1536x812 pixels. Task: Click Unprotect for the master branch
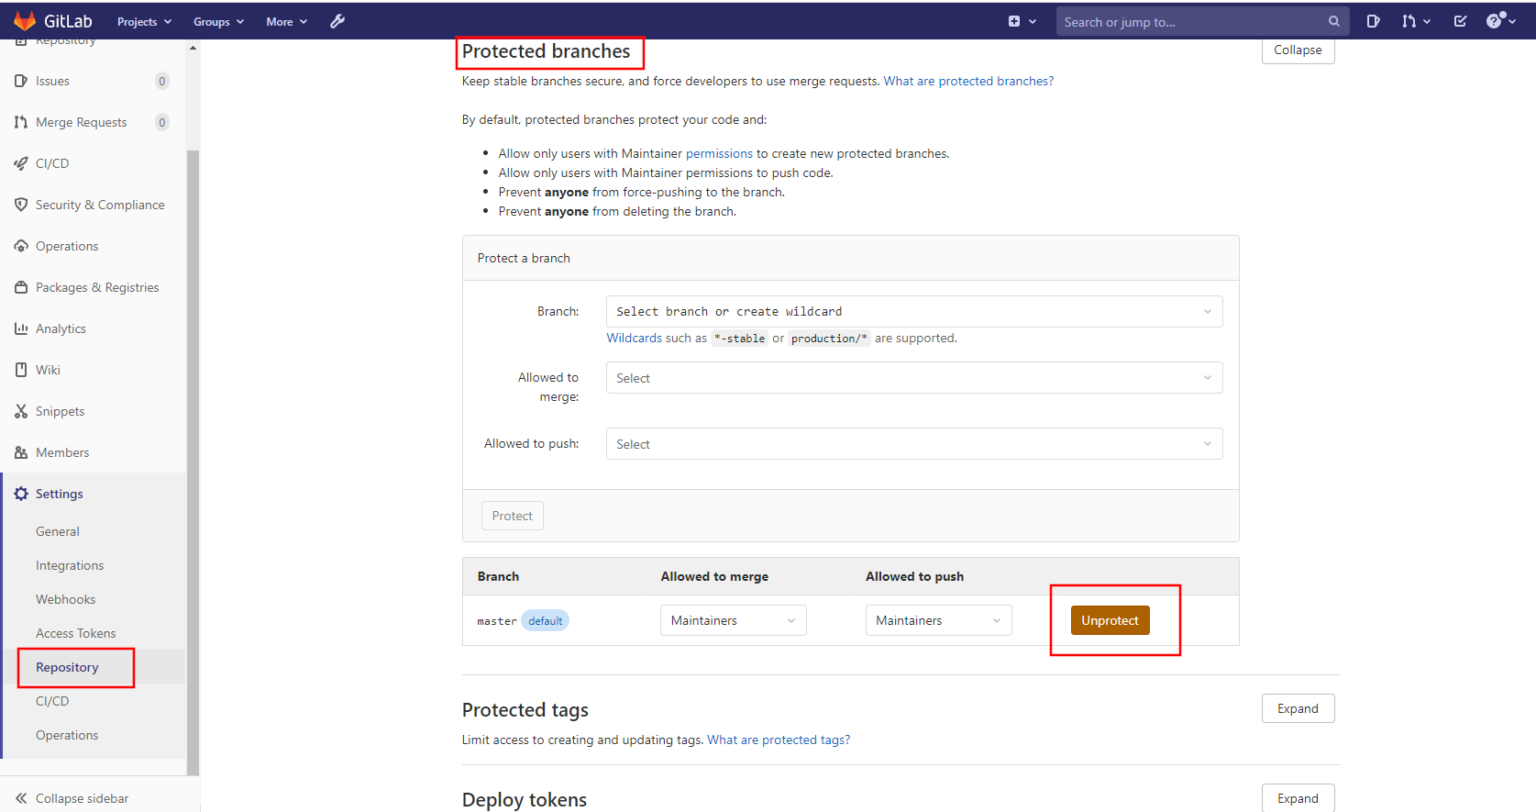tap(1109, 620)
